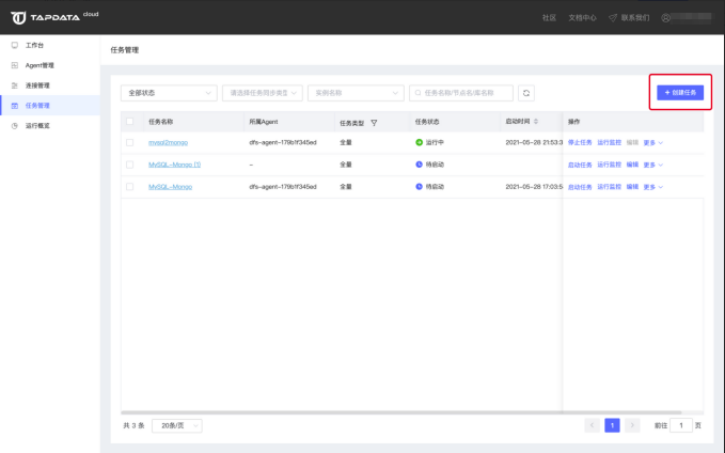
Task: Click 编辑 for MySQL-Mongo (1)
Action: (632, 165)
